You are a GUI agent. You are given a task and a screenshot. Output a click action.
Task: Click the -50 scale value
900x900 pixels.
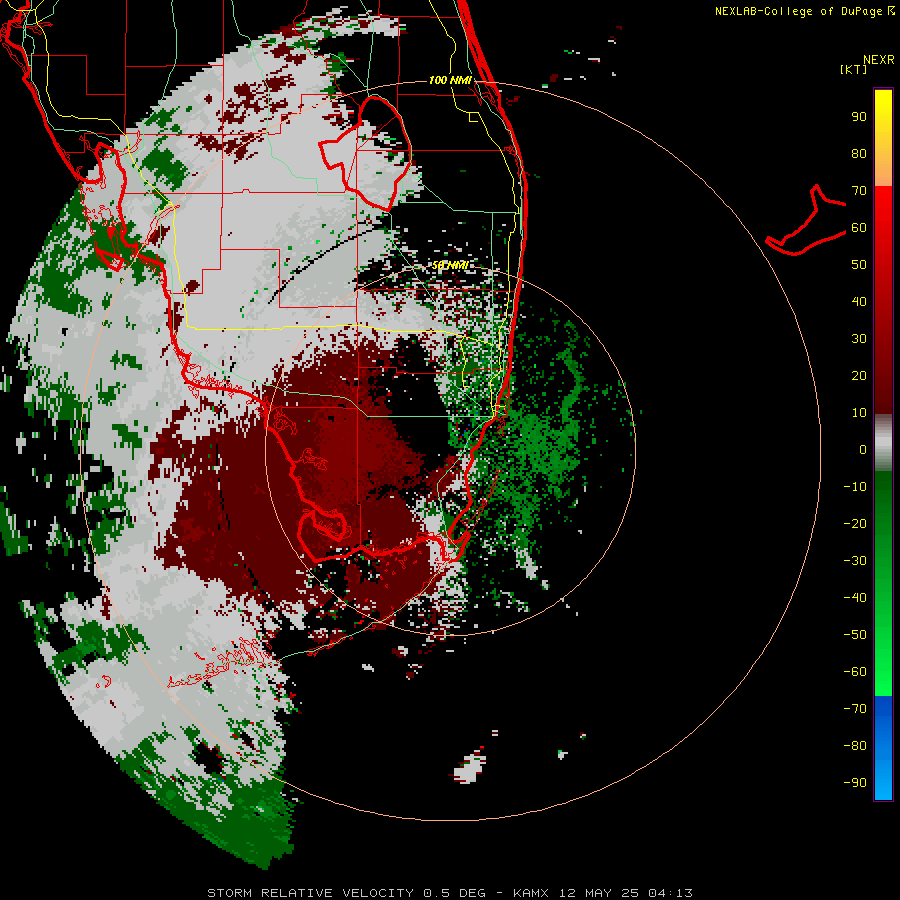click(x=855, y=635)
